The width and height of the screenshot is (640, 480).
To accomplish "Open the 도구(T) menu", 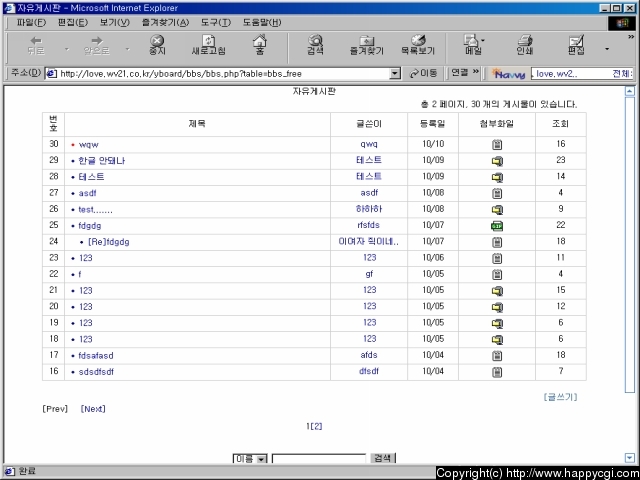I will point(216,22).
